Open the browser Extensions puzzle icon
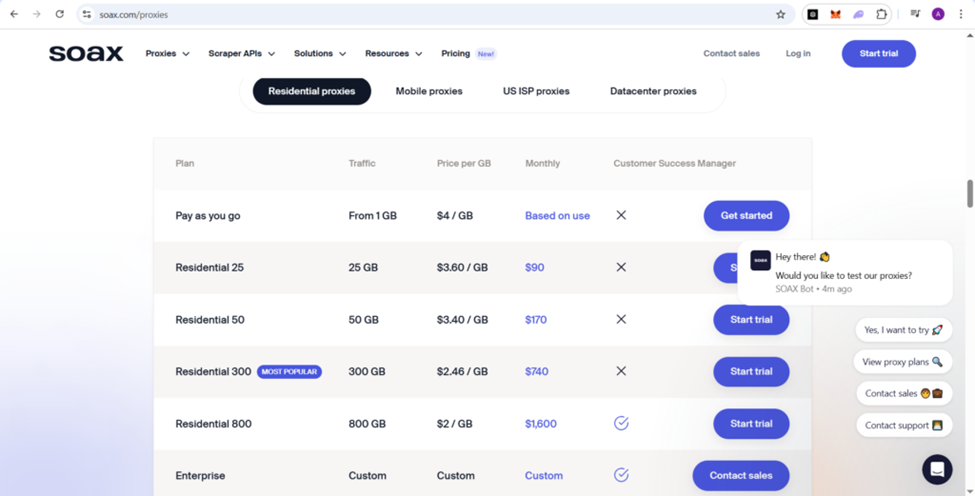Screen dimensions: 975x496 [881, 14]
